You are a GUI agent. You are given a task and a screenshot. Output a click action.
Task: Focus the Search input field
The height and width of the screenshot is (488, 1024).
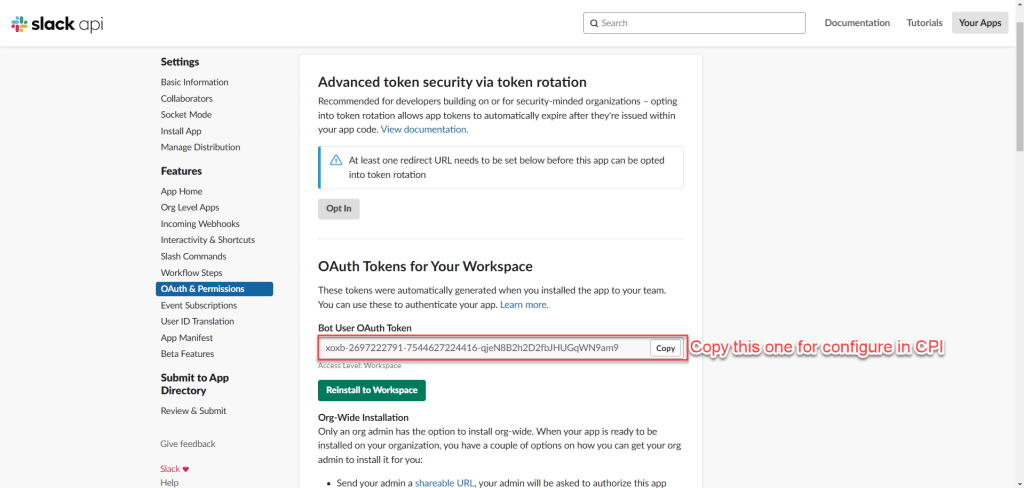coord(700,23)
